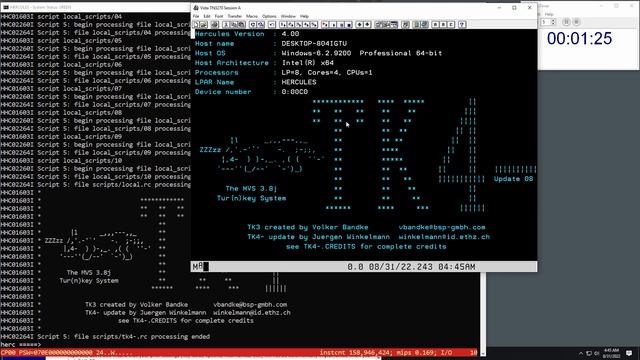Click the left diamond arrow toolbar icon
640x360 pixels.
(x=359, y=24)
